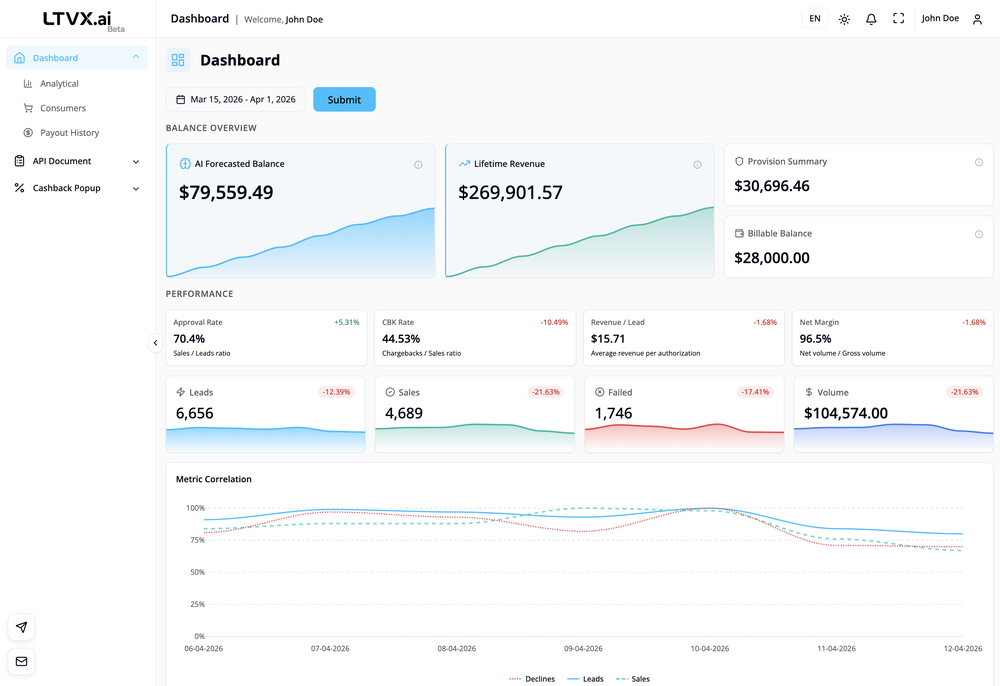Click the AI Forecasted Balance globe icon
Viewport: 1000px width, 686px height.
(183, 164)
